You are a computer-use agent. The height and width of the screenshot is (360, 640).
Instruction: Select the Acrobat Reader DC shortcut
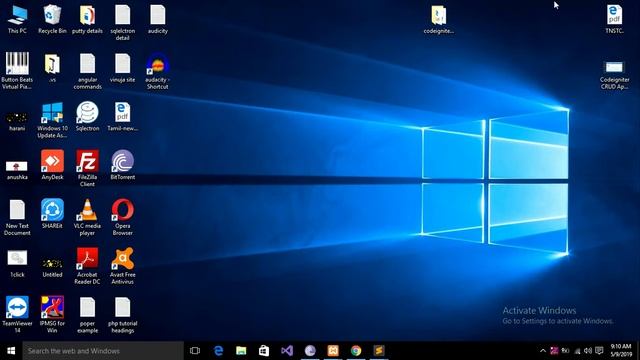(87, 266)
